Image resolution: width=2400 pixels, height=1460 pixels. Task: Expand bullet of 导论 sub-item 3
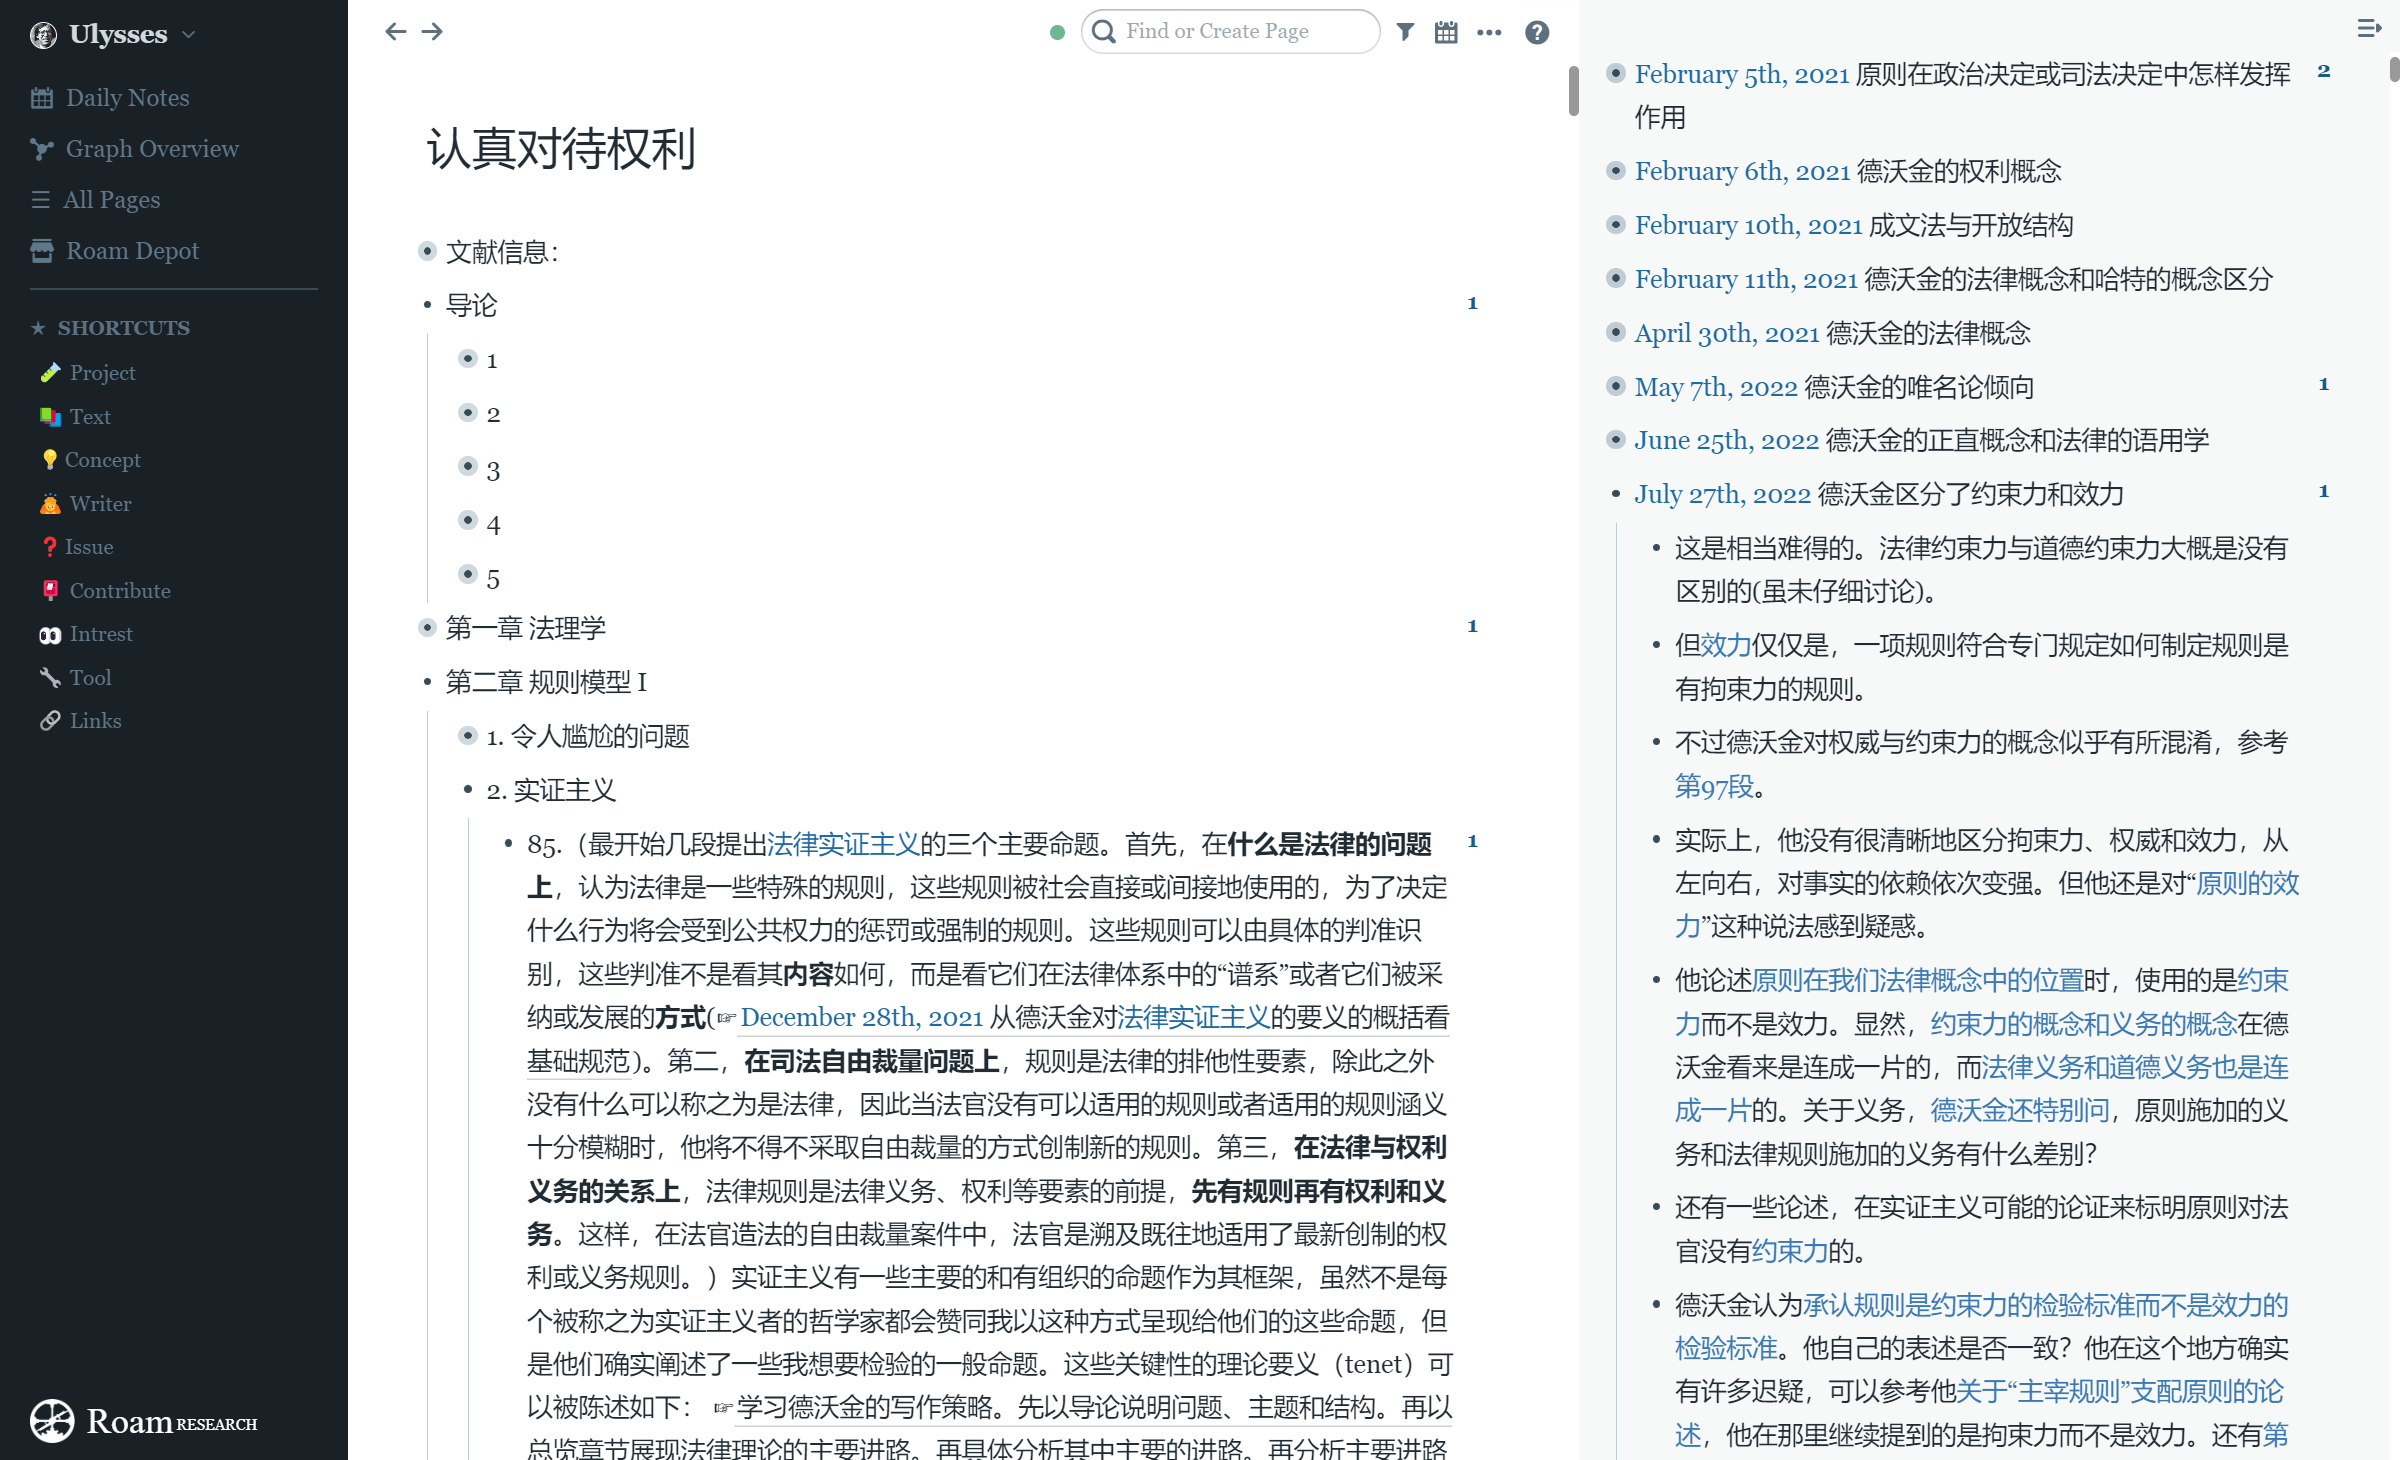point(467,467)
